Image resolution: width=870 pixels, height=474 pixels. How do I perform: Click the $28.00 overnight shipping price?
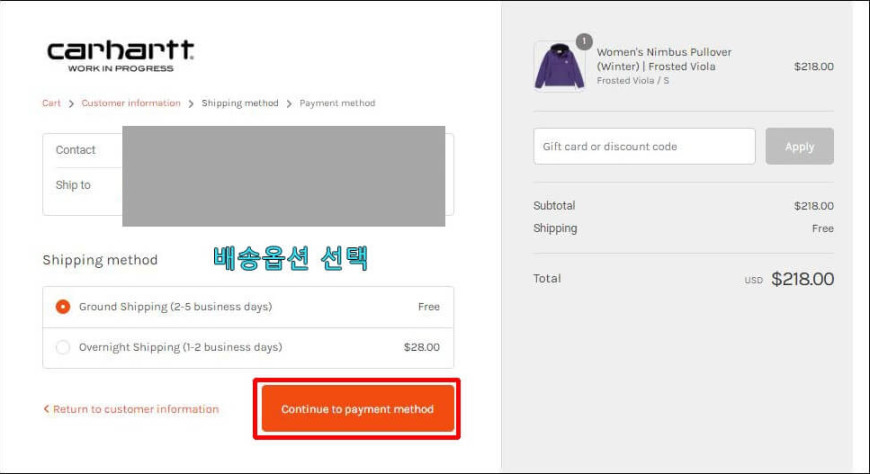(x=422, y=347)
